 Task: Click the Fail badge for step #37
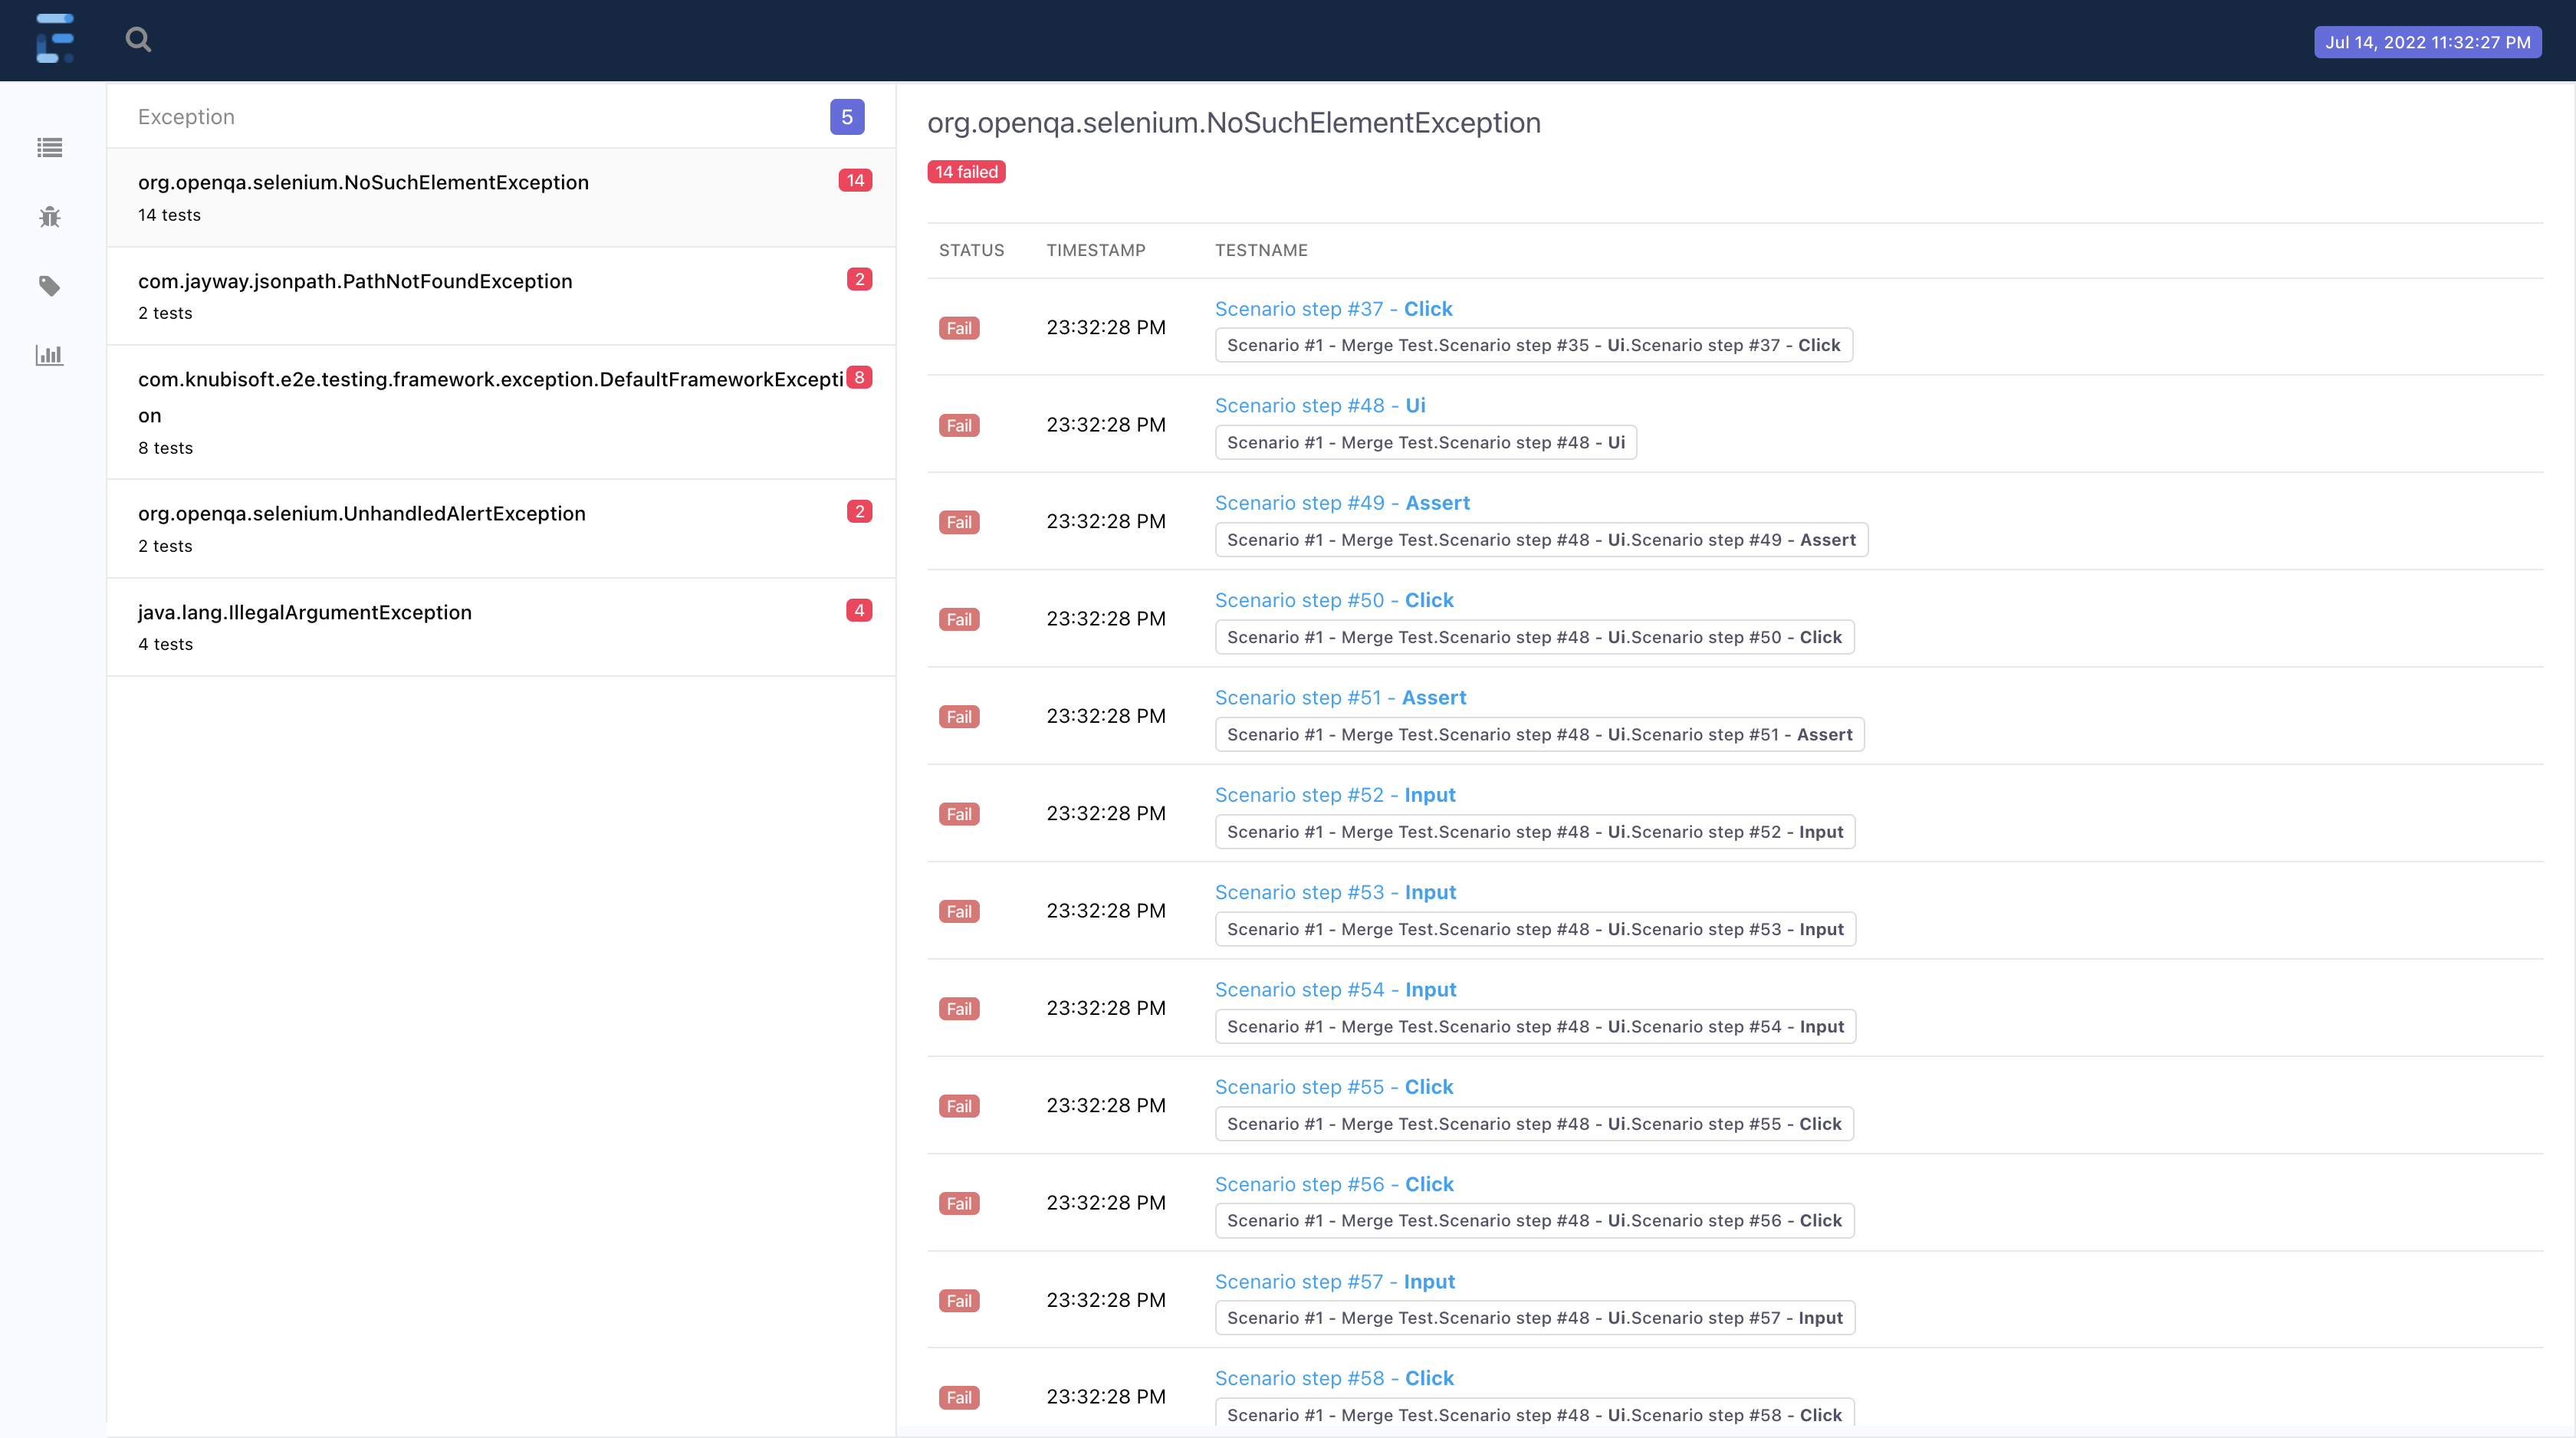[959, 328]
